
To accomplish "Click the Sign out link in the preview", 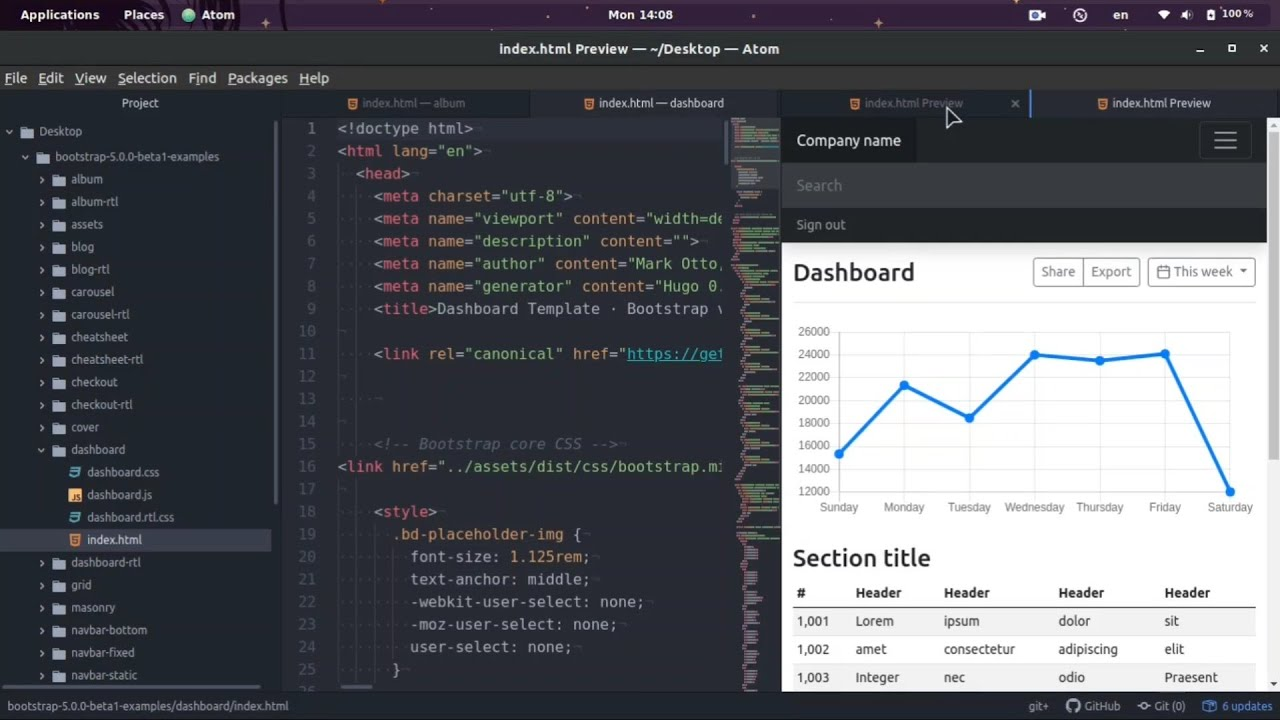I will [820, 224].
